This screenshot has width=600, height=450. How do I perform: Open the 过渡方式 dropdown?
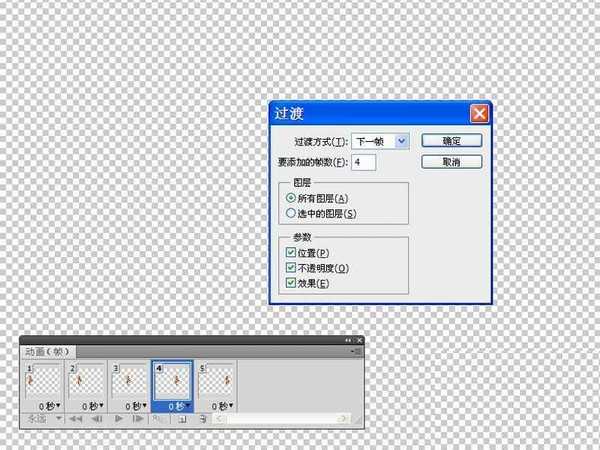[x=380, y=141]
